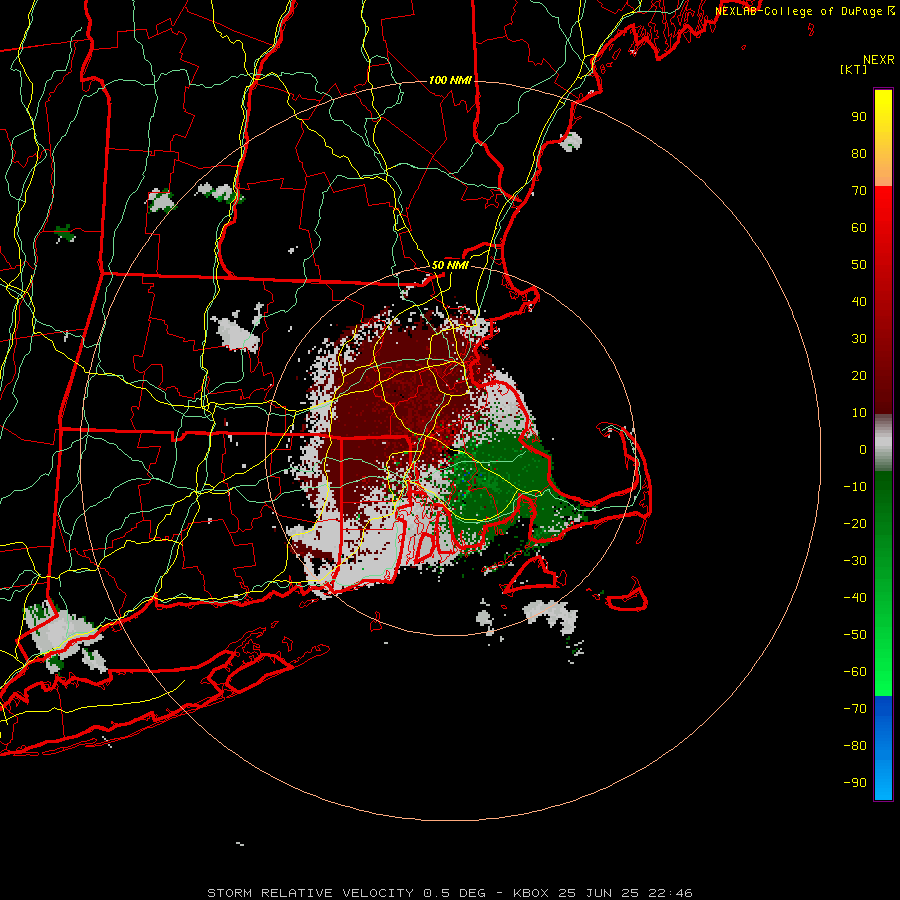Click the 'KBOX 25 JUN 25 22:46' timestamp
The image size is (900, 900).
[603, 893]
